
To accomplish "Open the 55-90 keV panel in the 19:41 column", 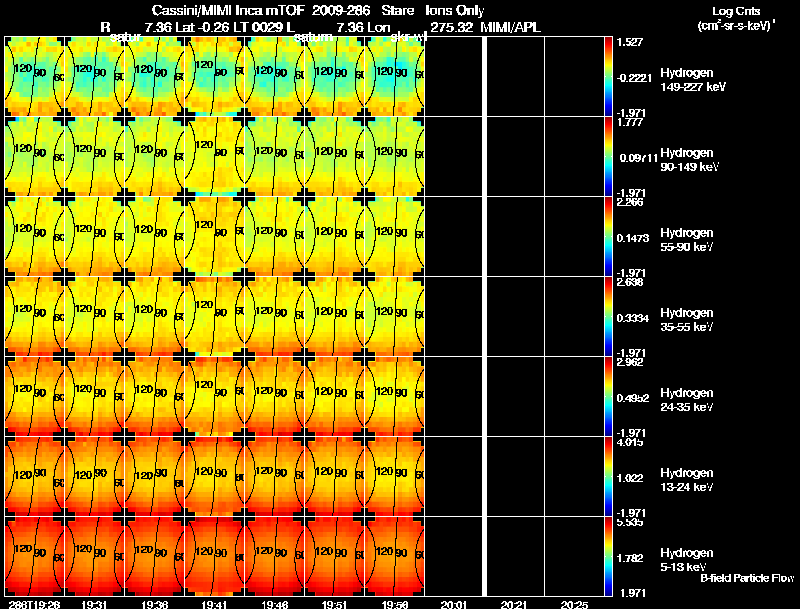I will click(x=215, y=236).
